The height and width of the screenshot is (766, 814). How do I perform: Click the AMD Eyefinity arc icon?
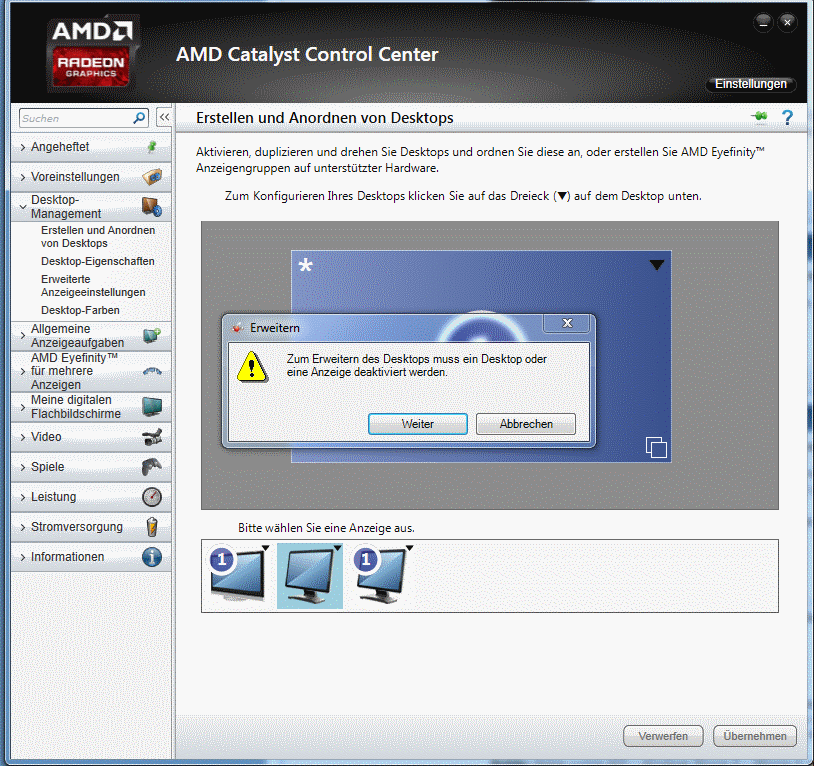(152, 371)
